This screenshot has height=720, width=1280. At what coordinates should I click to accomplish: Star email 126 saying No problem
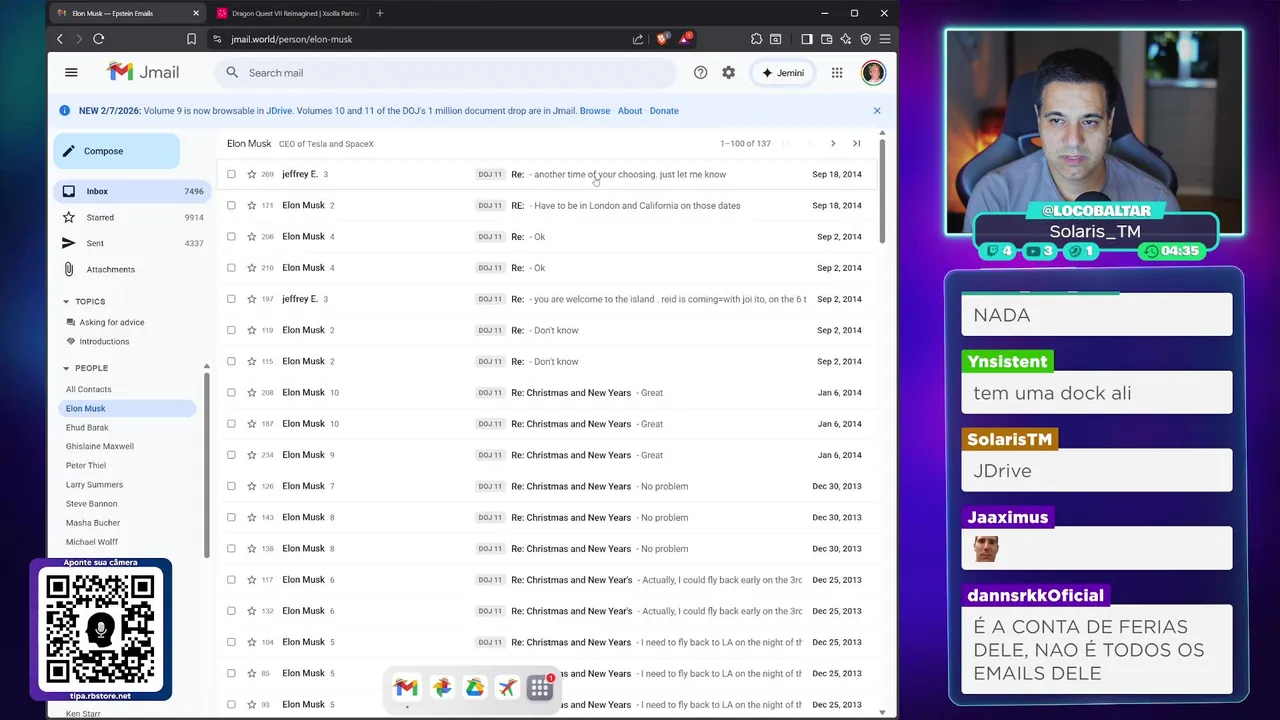pyautogui.click(x=251, y=486)
